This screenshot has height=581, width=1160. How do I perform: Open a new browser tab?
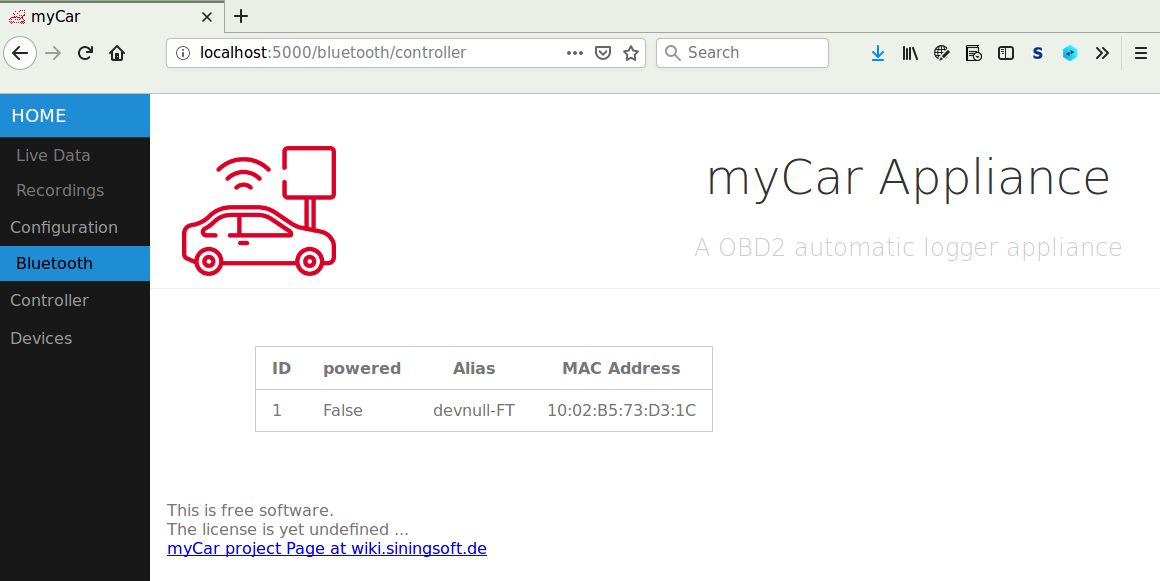pyautogui.click(x=241, y=16)
